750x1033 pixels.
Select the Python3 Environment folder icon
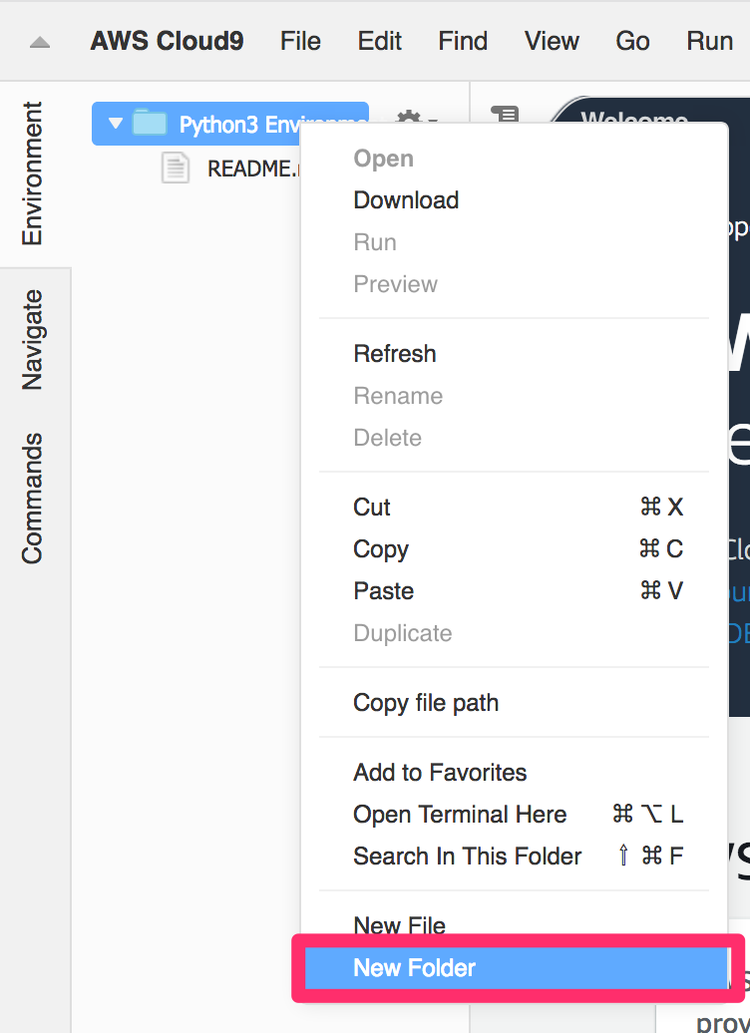pos(150,123)
